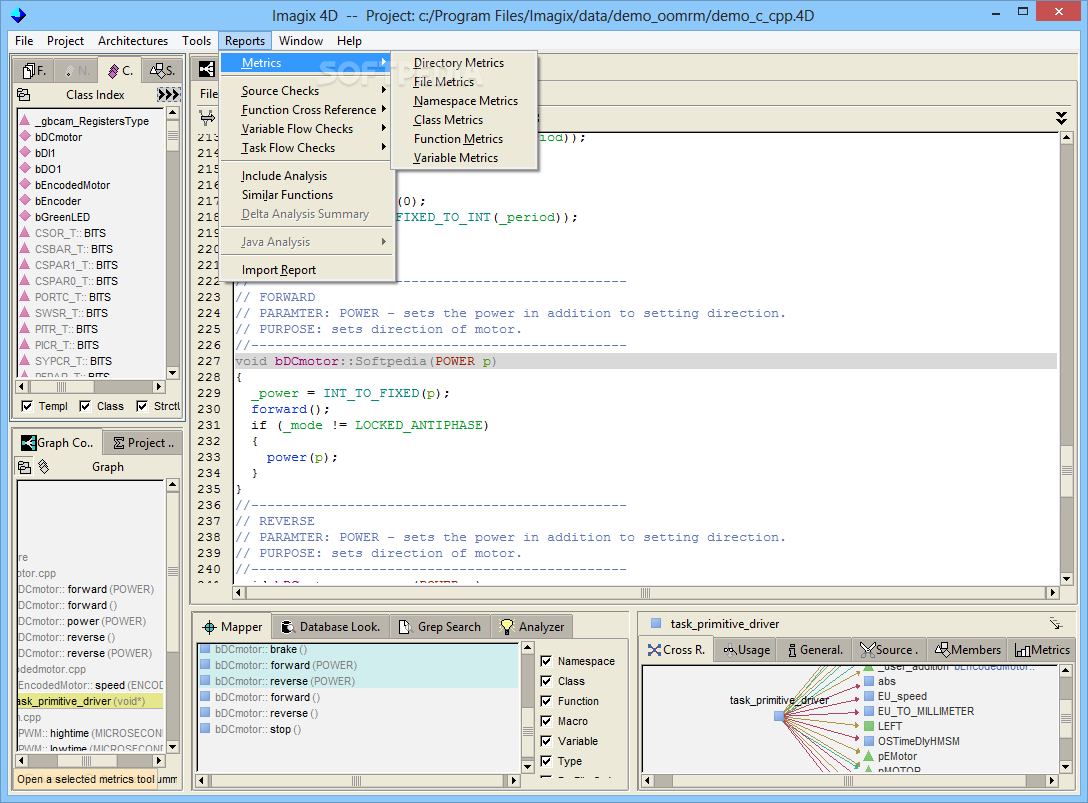Screen dimensions: 1088x803
Task: Click the double-chevron expander at editor top right
Action: pos(1061,118)
